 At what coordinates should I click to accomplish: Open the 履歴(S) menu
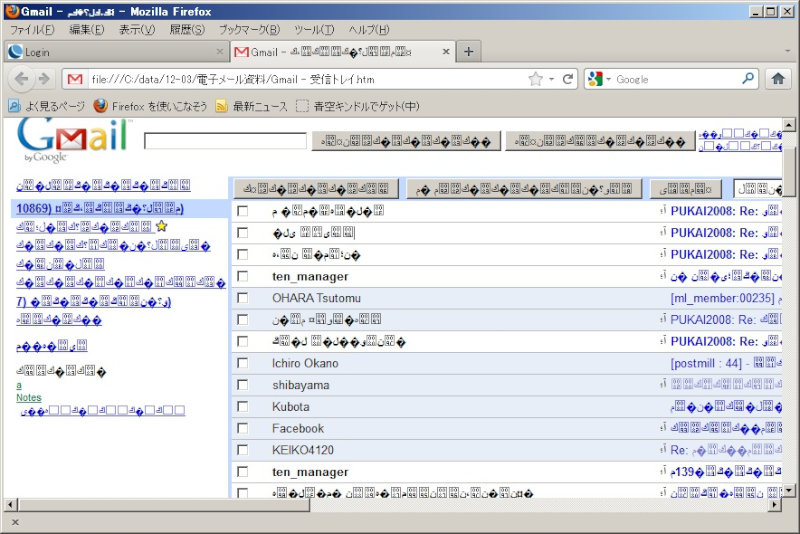click(x=187, y=30)
